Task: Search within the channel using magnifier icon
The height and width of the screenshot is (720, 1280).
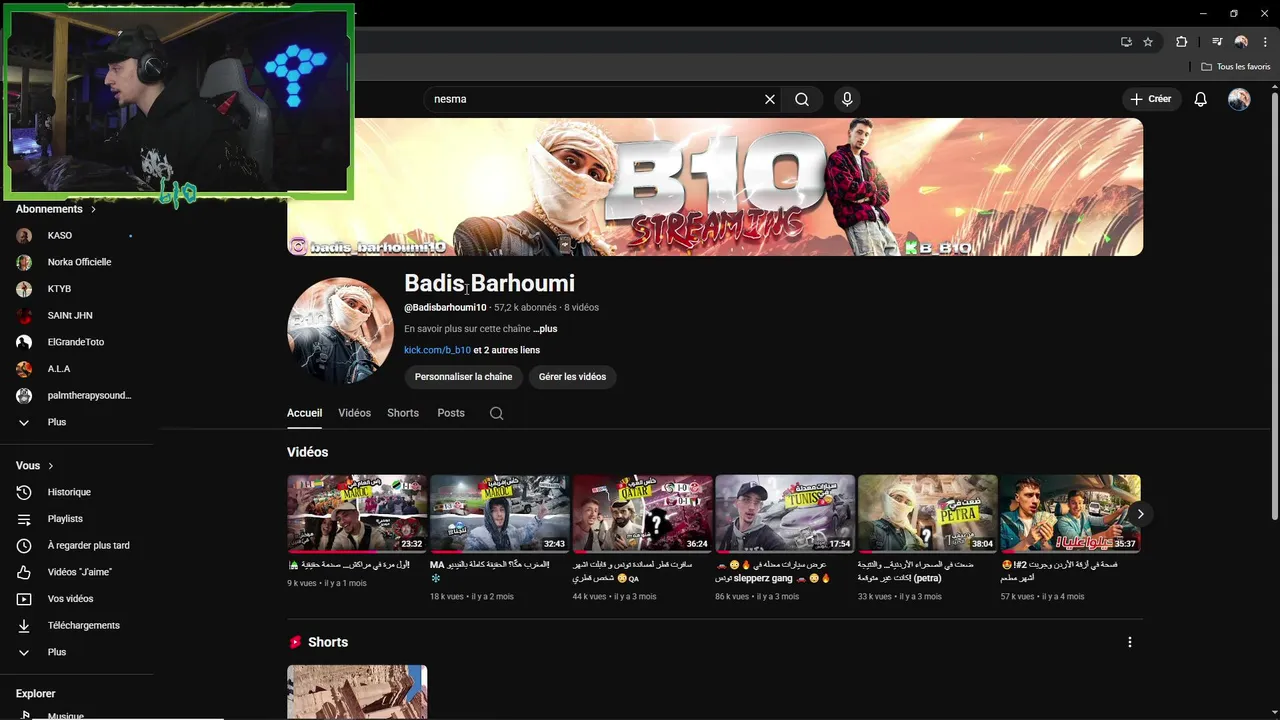Action: click(496, 413)
